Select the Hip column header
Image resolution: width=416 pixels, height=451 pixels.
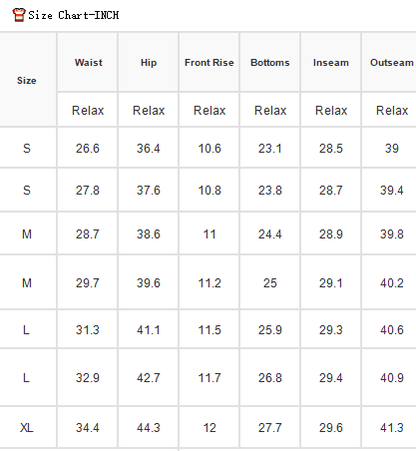pos(148,63)
